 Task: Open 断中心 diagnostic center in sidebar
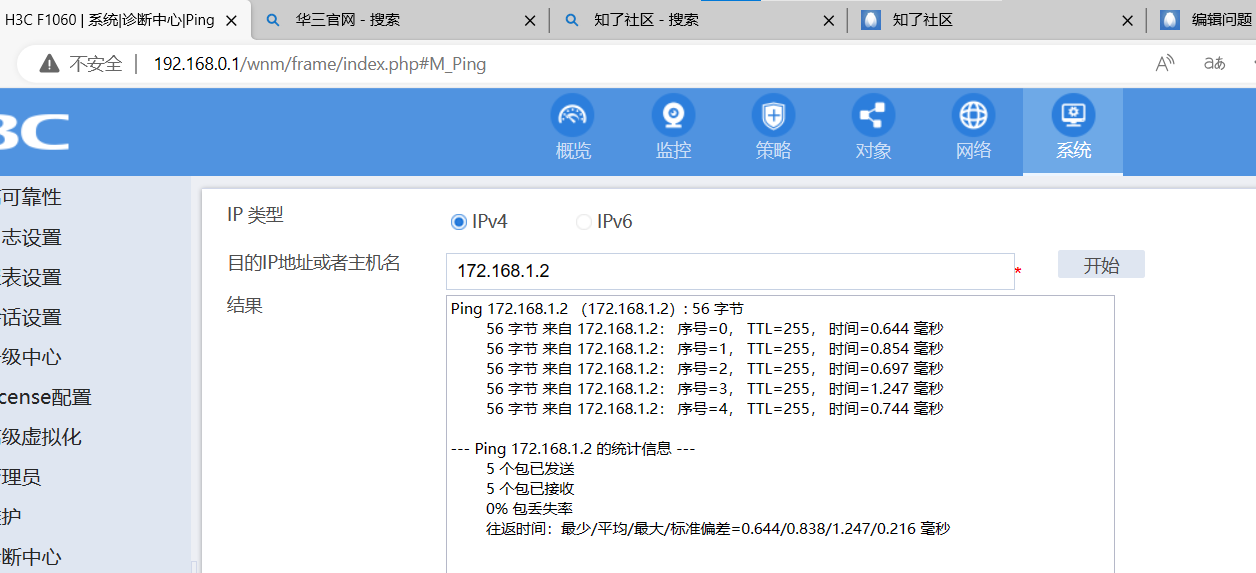pos(31,557)
